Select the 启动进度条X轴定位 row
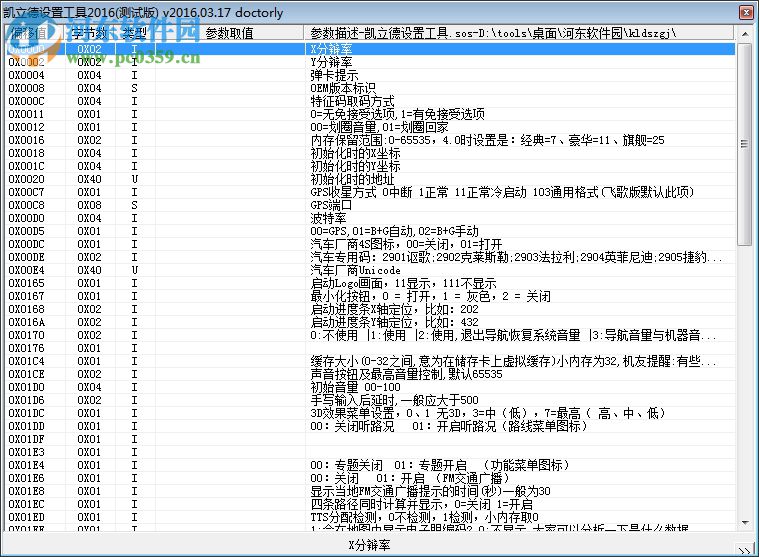Viewport: 759px width, 557px height. pyautogui.click(x=371, y=309)
